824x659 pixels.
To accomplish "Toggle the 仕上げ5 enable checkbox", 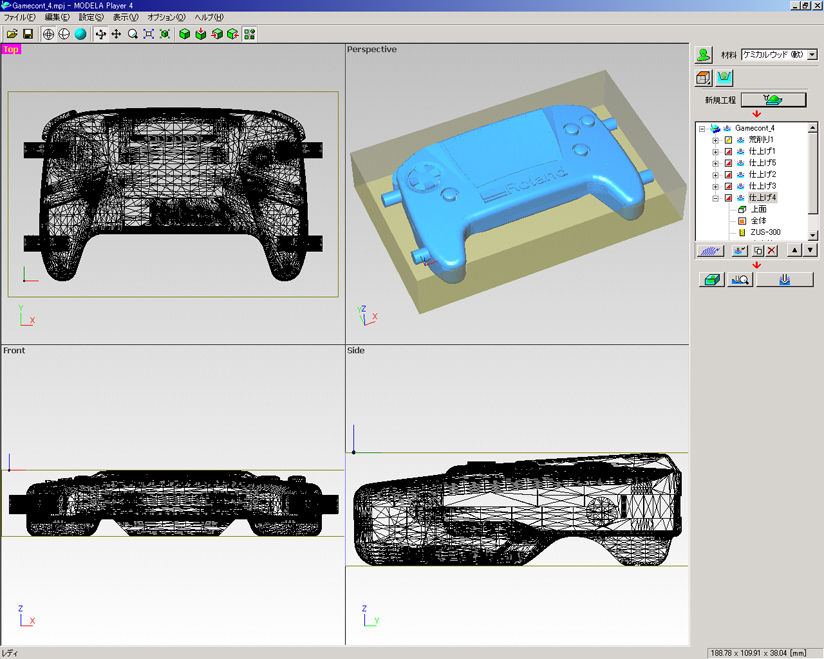I will tap(727, 163).
